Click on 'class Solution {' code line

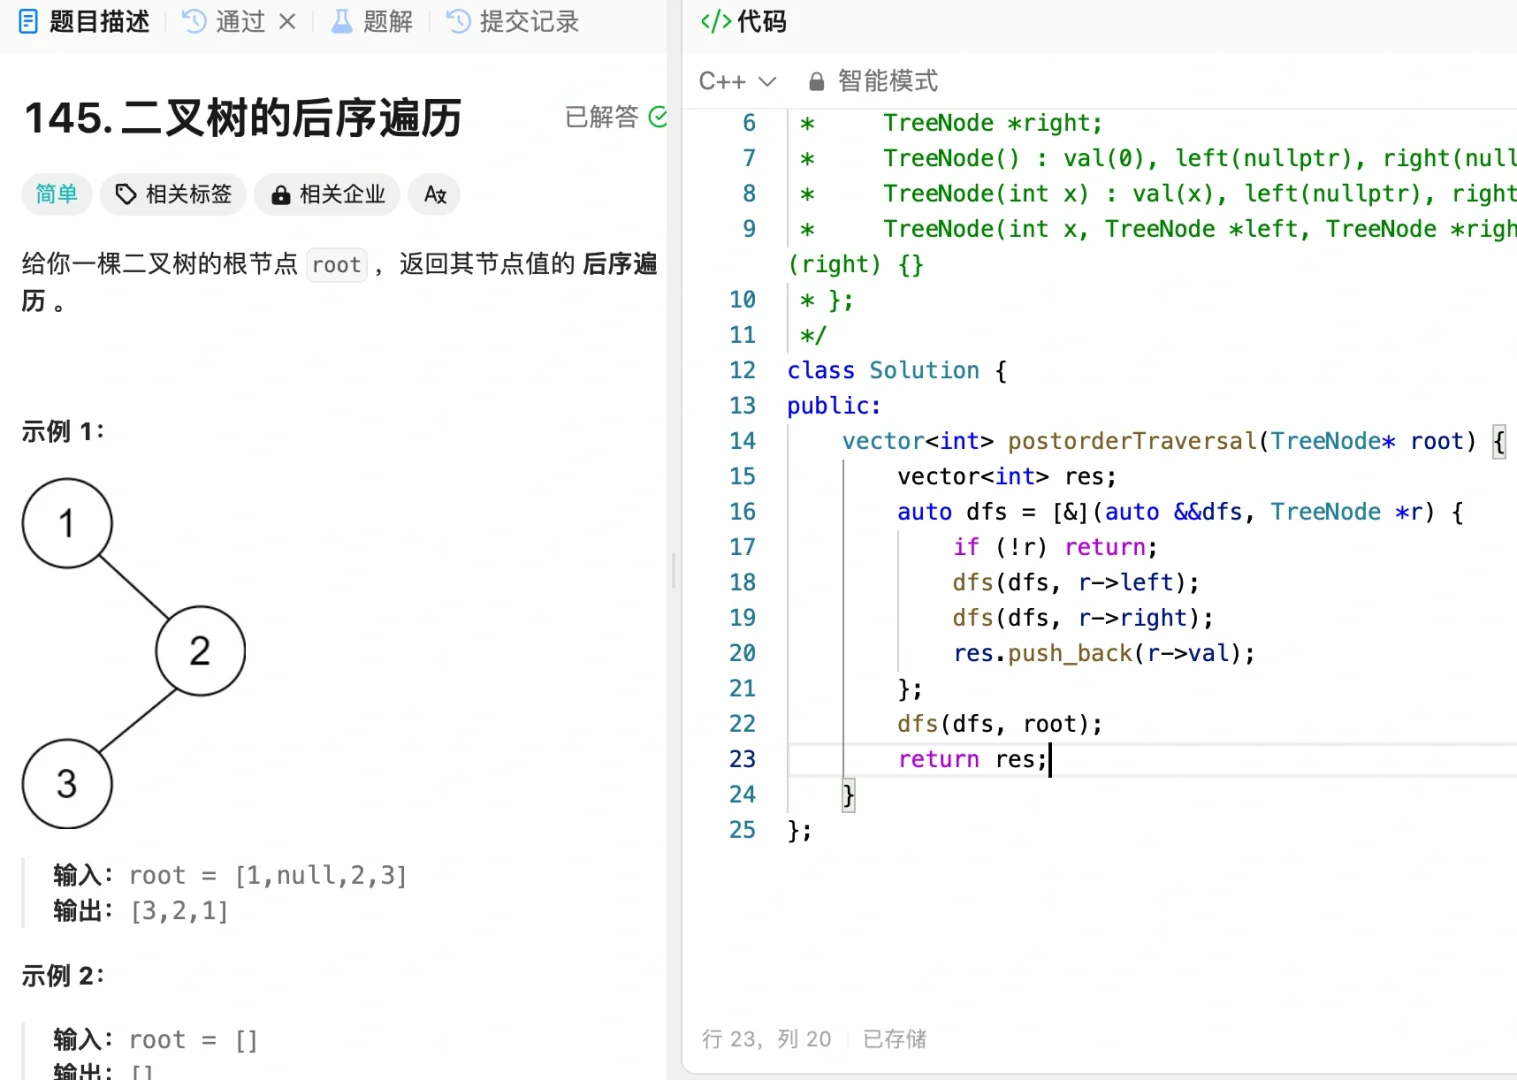pyautogui.click(x=897, y=370)
